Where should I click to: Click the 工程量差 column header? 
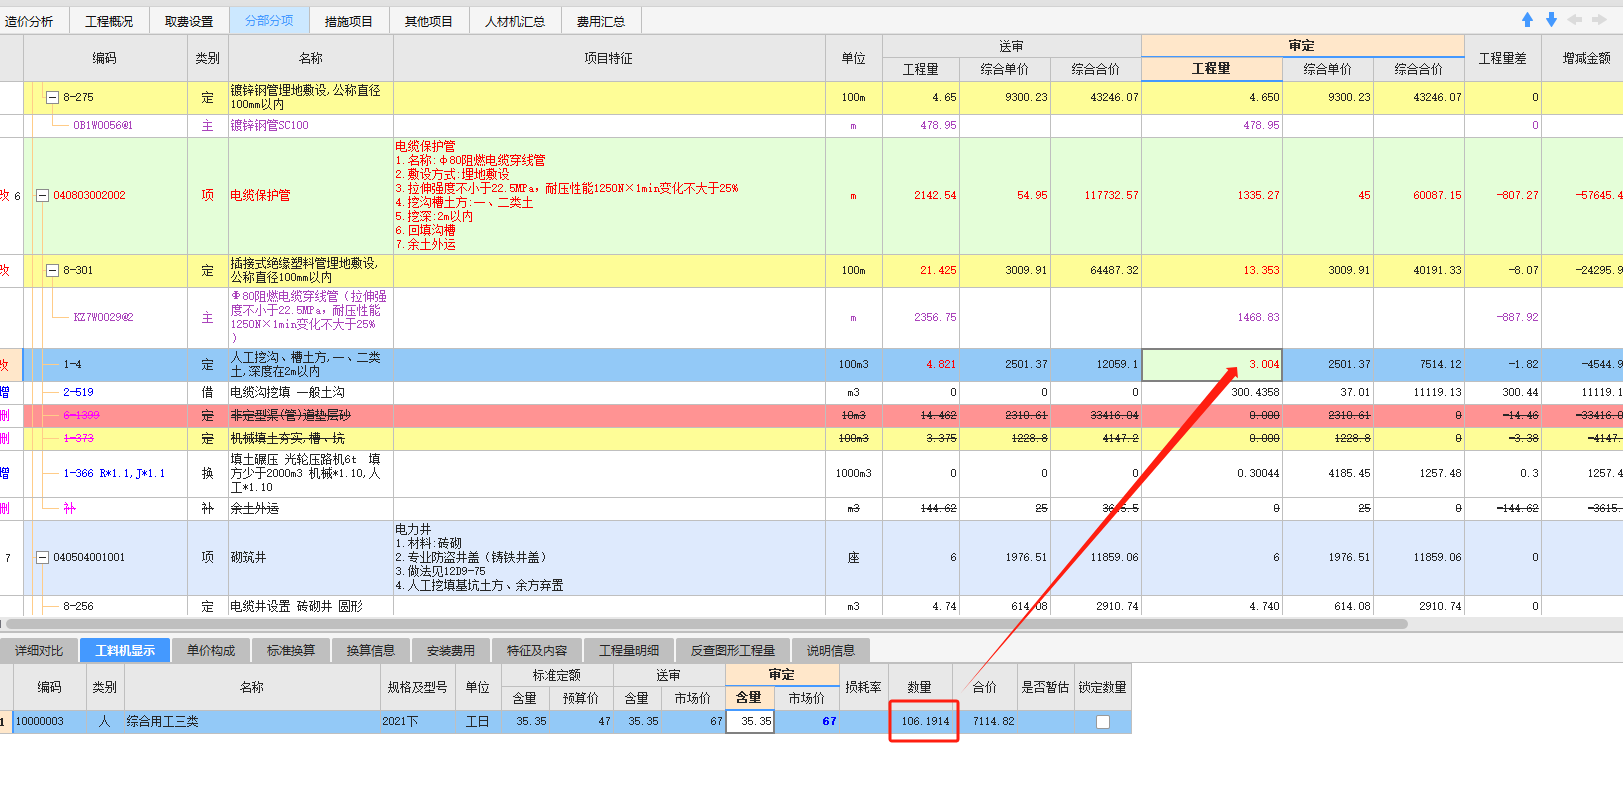(x=1503, y=58)
